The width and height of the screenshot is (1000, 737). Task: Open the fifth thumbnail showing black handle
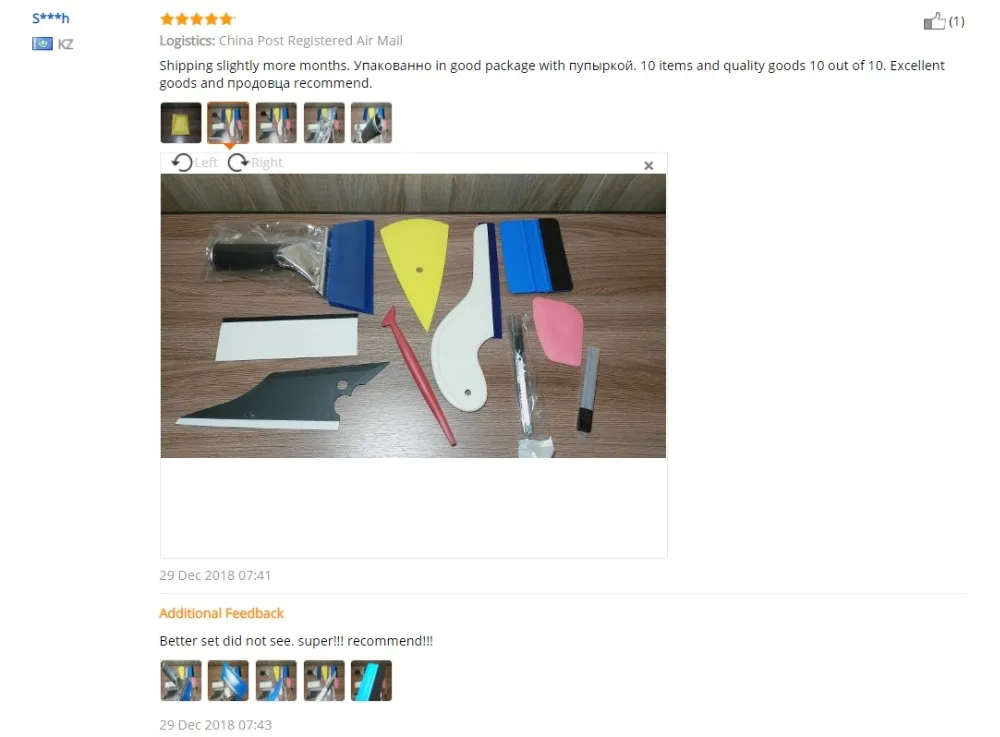371,122
